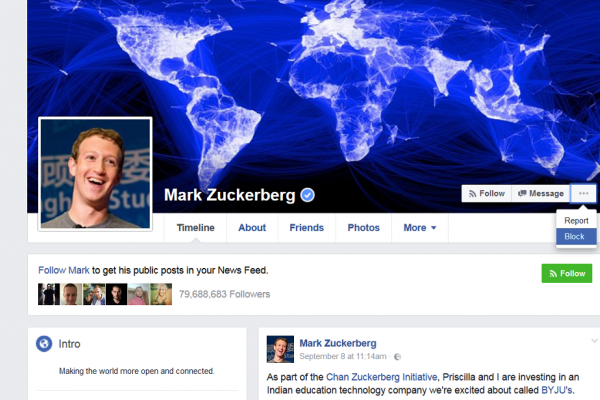This screenshot has width=600, height=400.
Task: Click the Message button on the cover
Action: pyautogui.click(x=541, y=193)
